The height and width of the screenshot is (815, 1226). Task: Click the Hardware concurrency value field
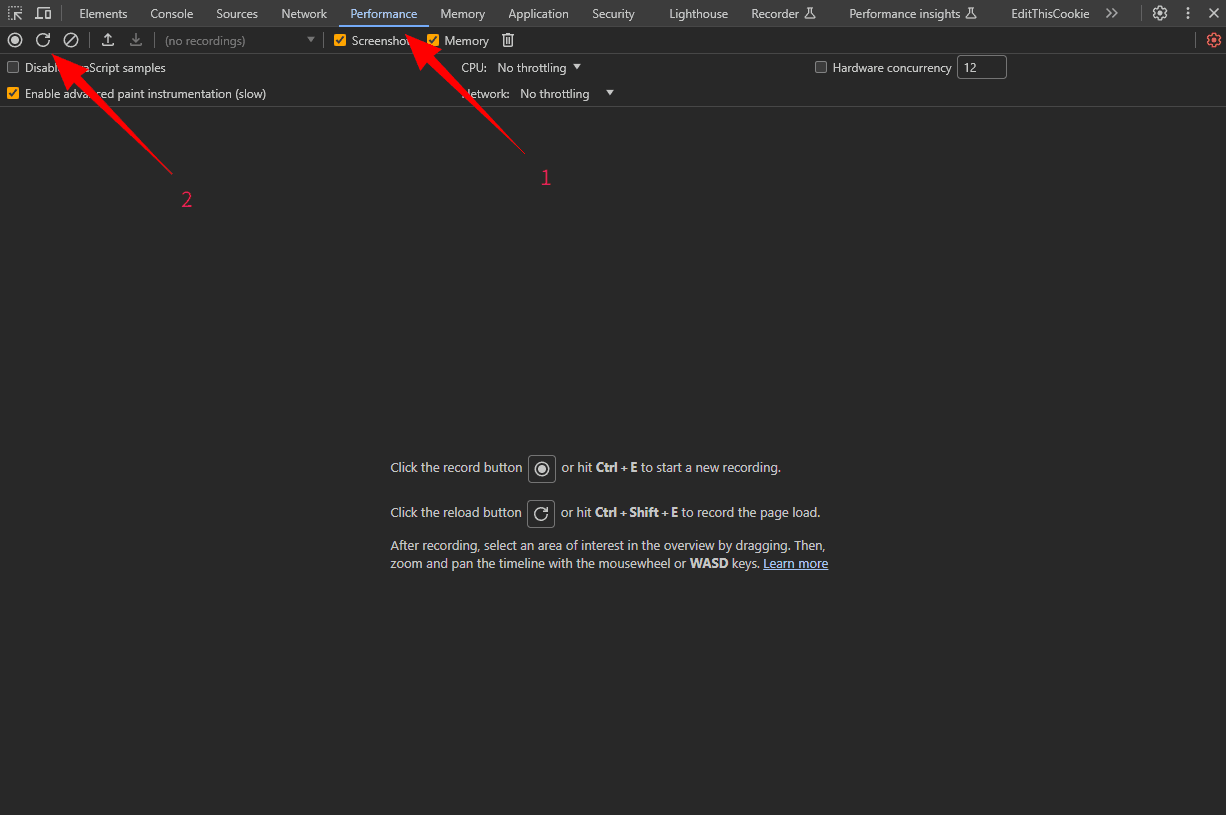click(x=981, y=67)
